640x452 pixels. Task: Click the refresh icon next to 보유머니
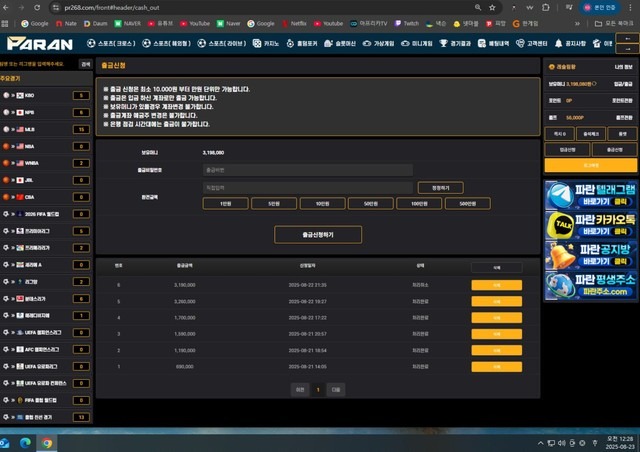[x=594, y=84]
